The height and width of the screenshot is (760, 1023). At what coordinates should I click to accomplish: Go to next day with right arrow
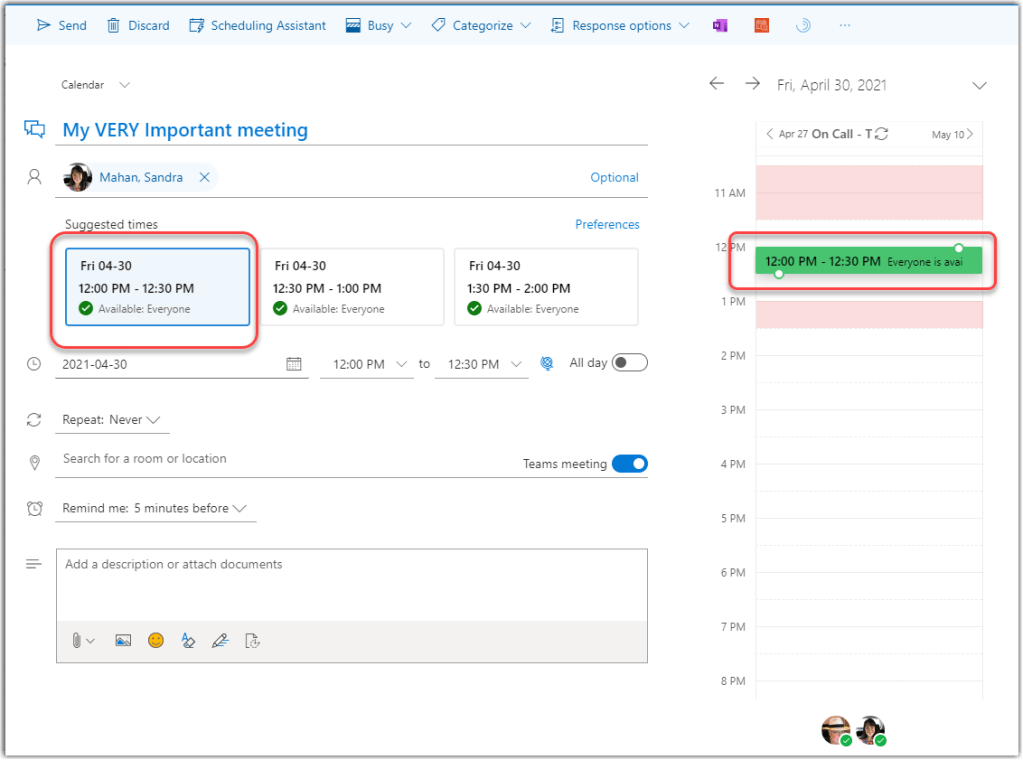(x=752, y=84)
